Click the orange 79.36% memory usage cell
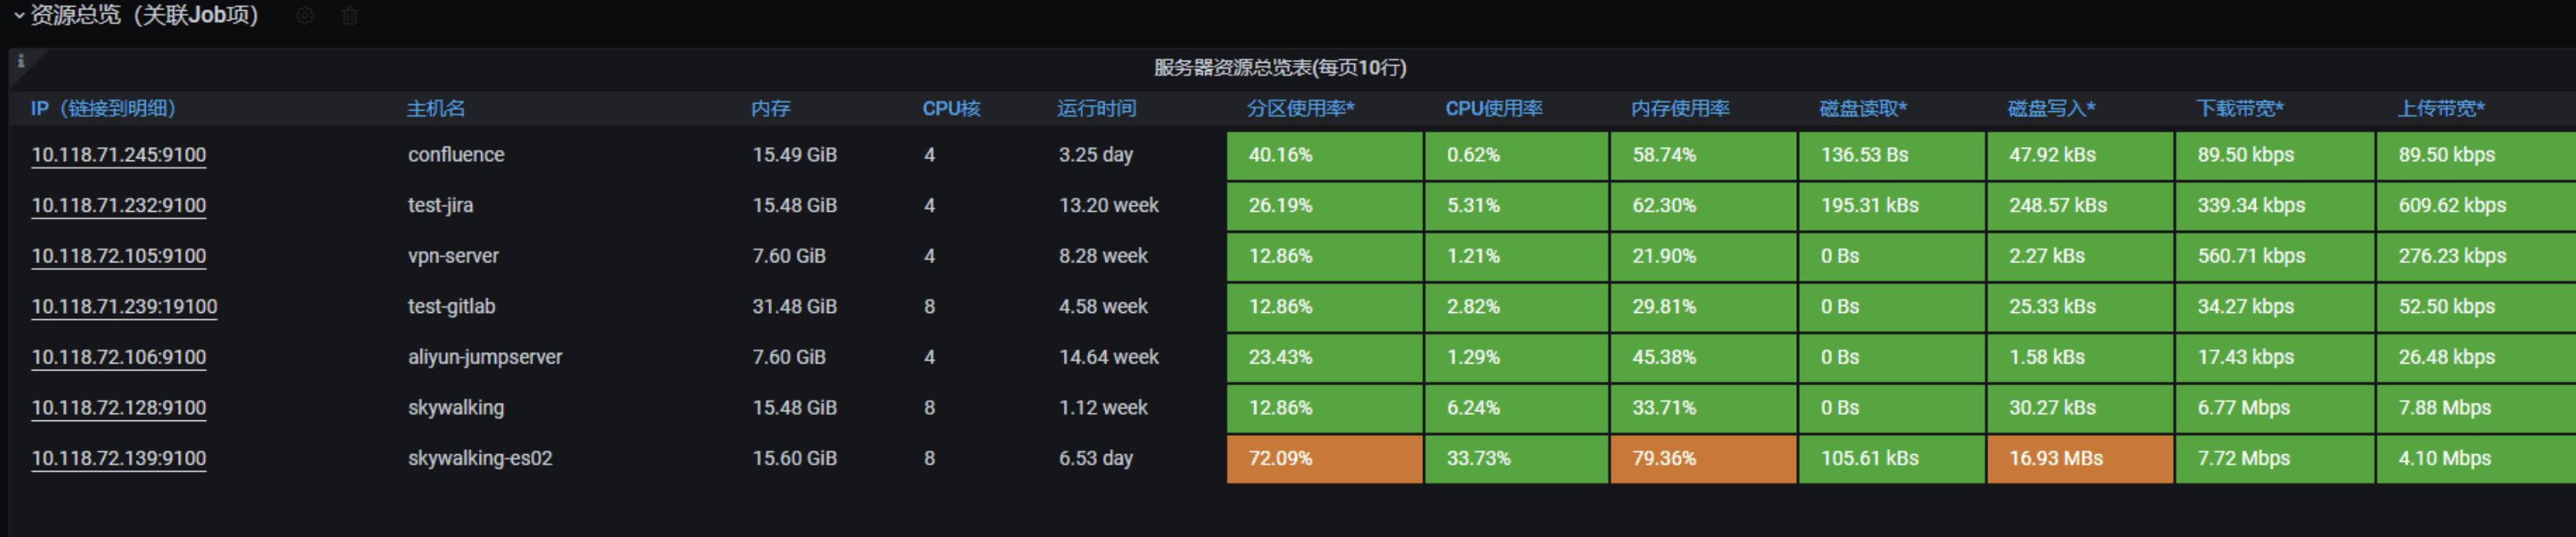 coord(1703,458)
